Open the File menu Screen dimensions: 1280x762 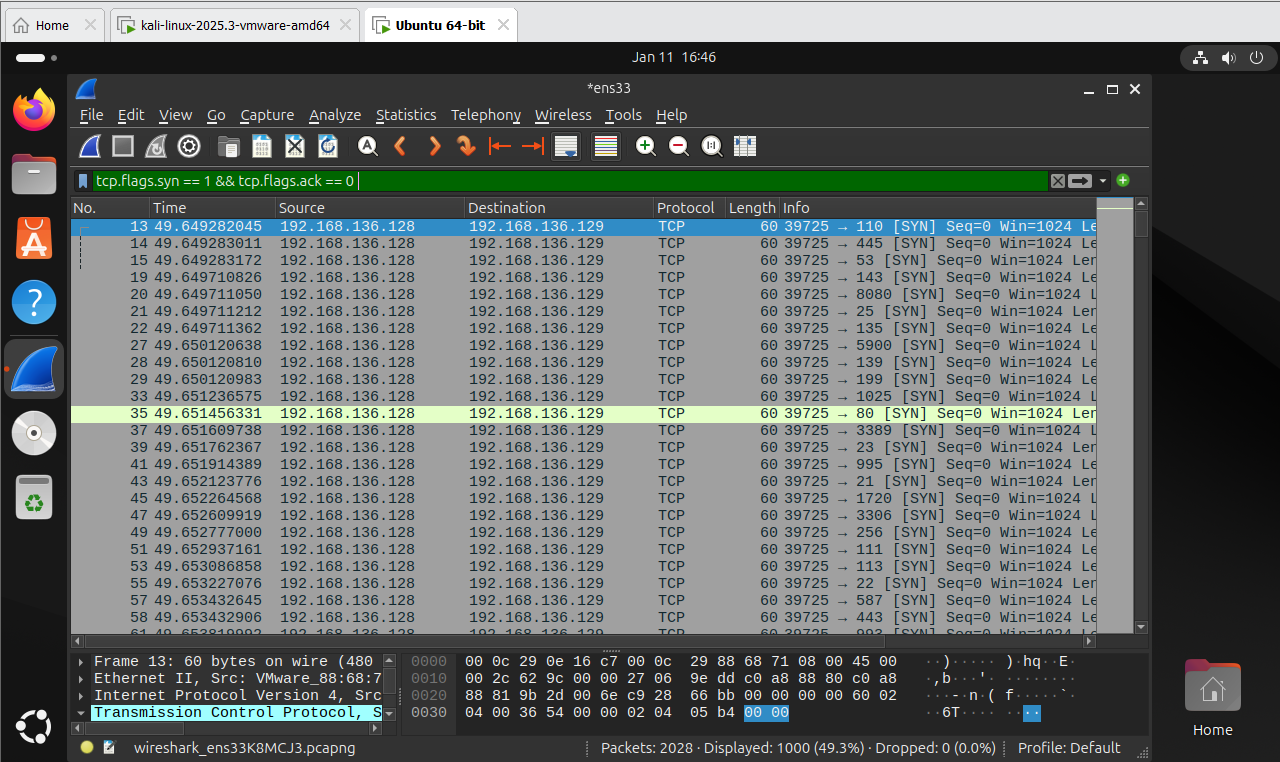pos(91,115)
